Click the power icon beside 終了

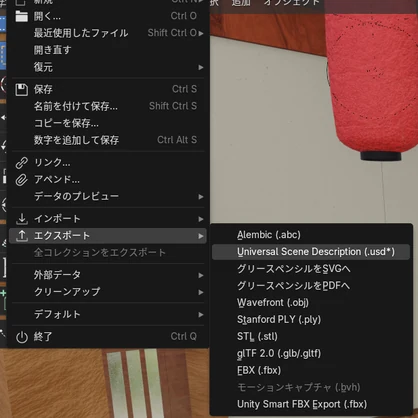22,337
